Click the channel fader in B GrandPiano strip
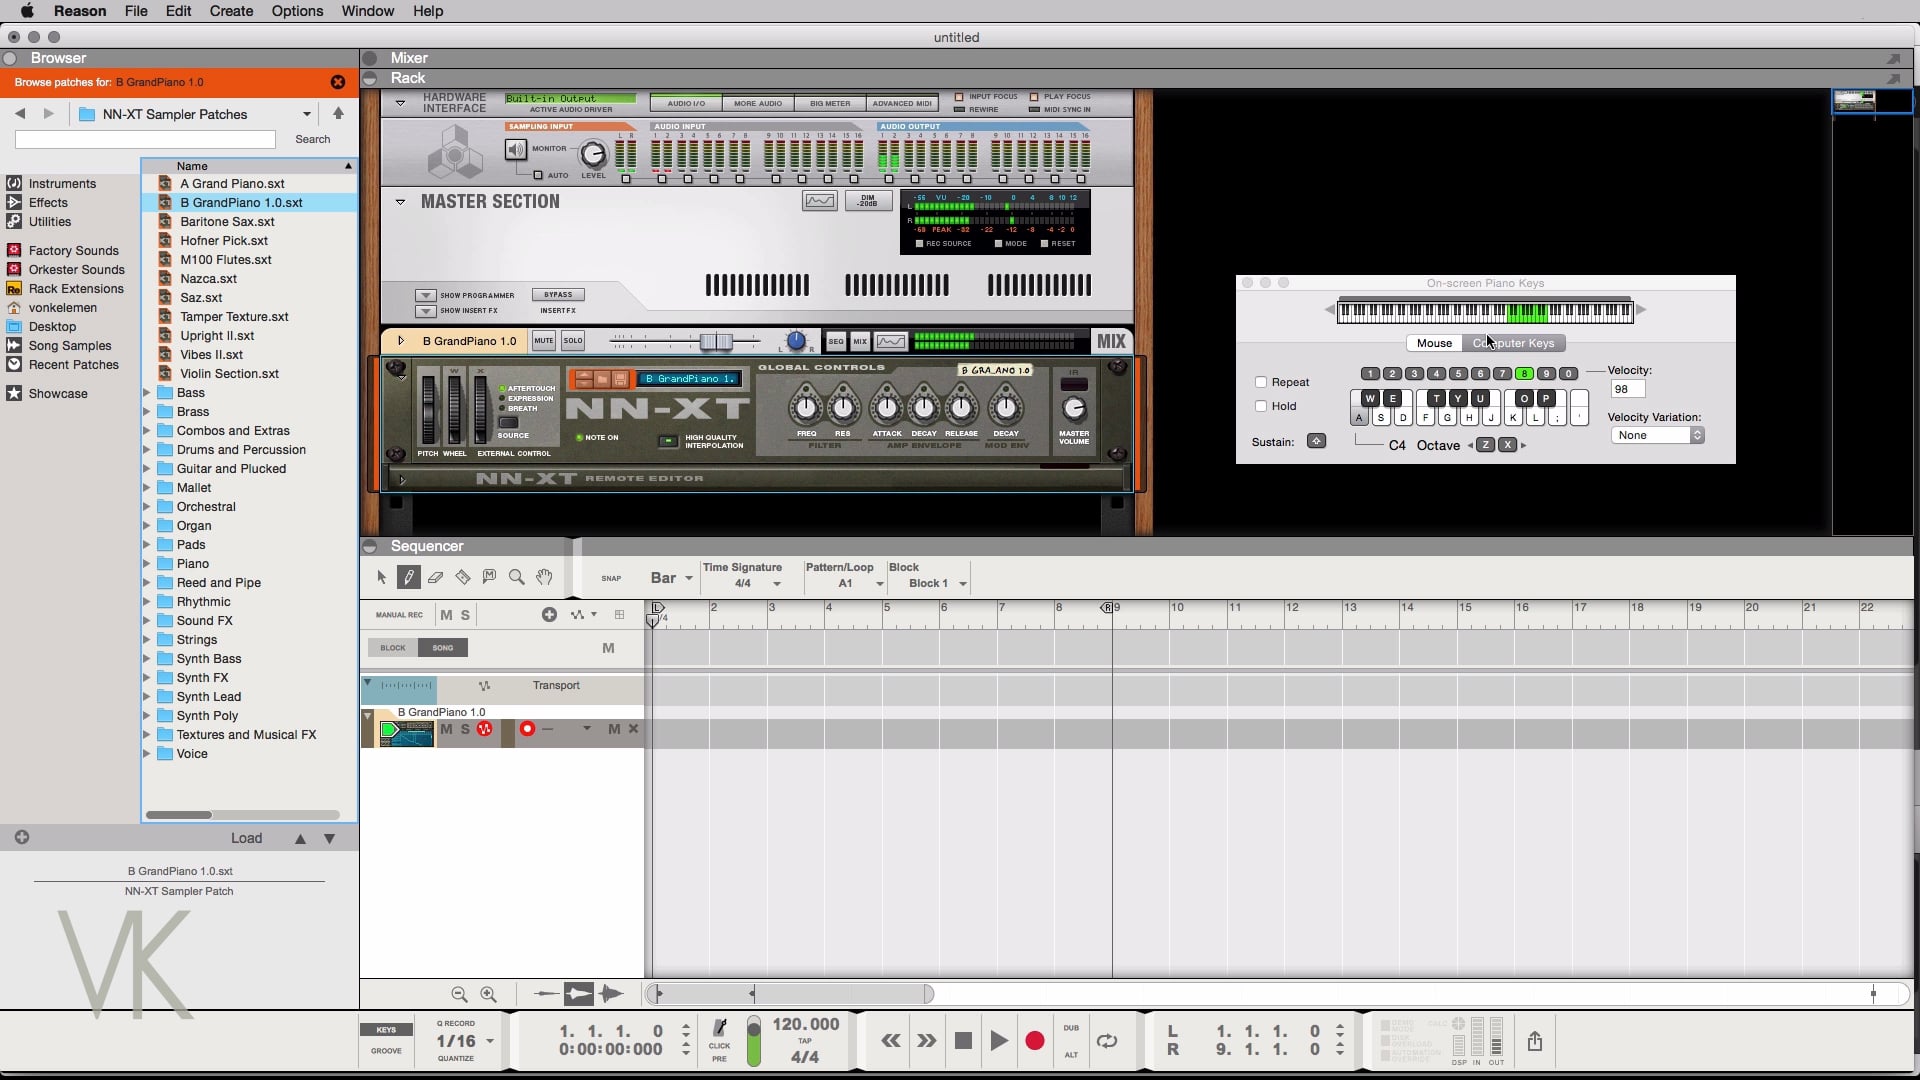The width and height of the screenshot is (1920, 1080). (x=716, y=342)
